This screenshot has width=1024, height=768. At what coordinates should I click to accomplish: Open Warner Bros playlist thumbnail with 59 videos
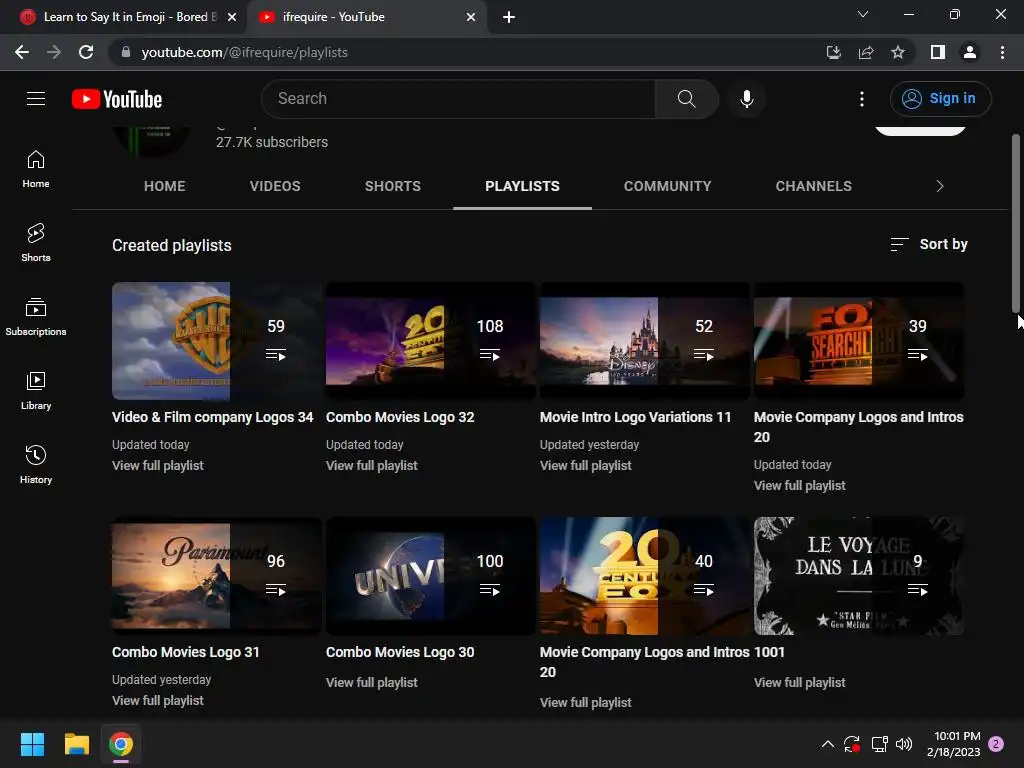coord(216,341)
